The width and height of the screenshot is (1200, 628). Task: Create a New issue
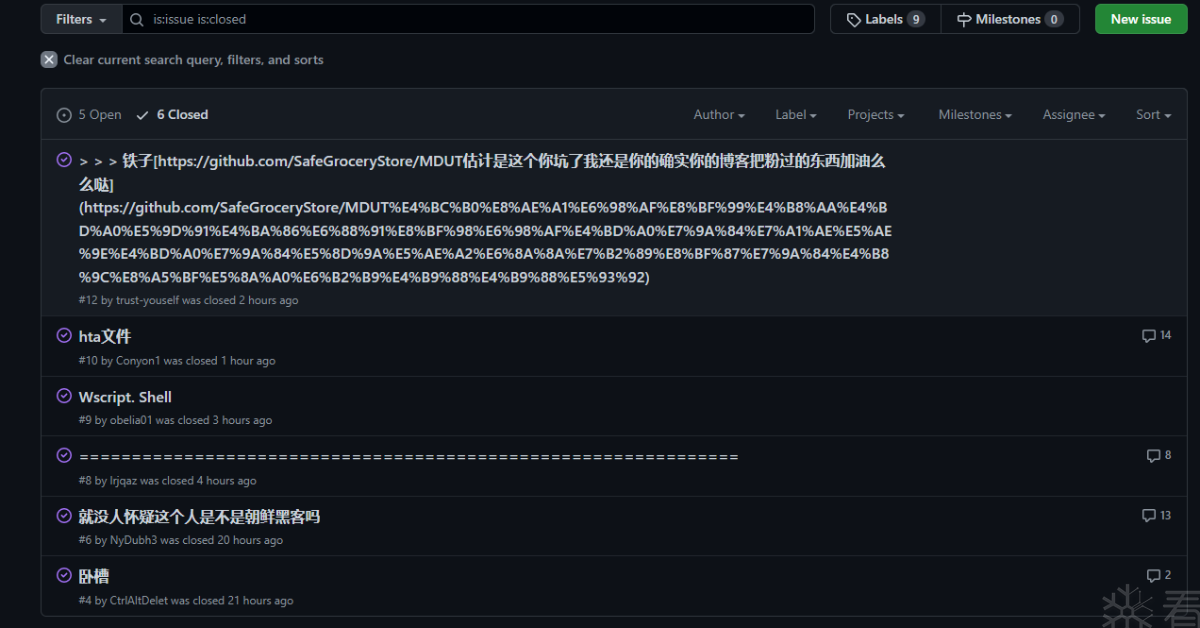click(1141, 19)
